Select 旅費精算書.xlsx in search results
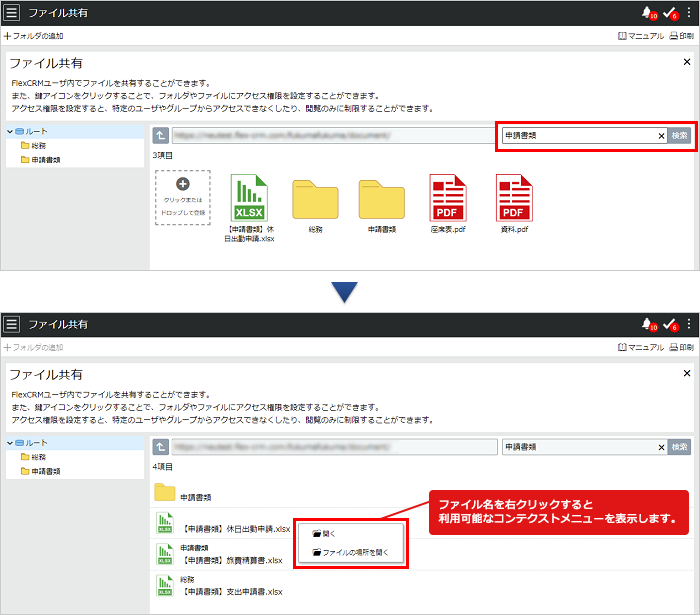This screenshot has width=700, height=615. click(232, 561)
